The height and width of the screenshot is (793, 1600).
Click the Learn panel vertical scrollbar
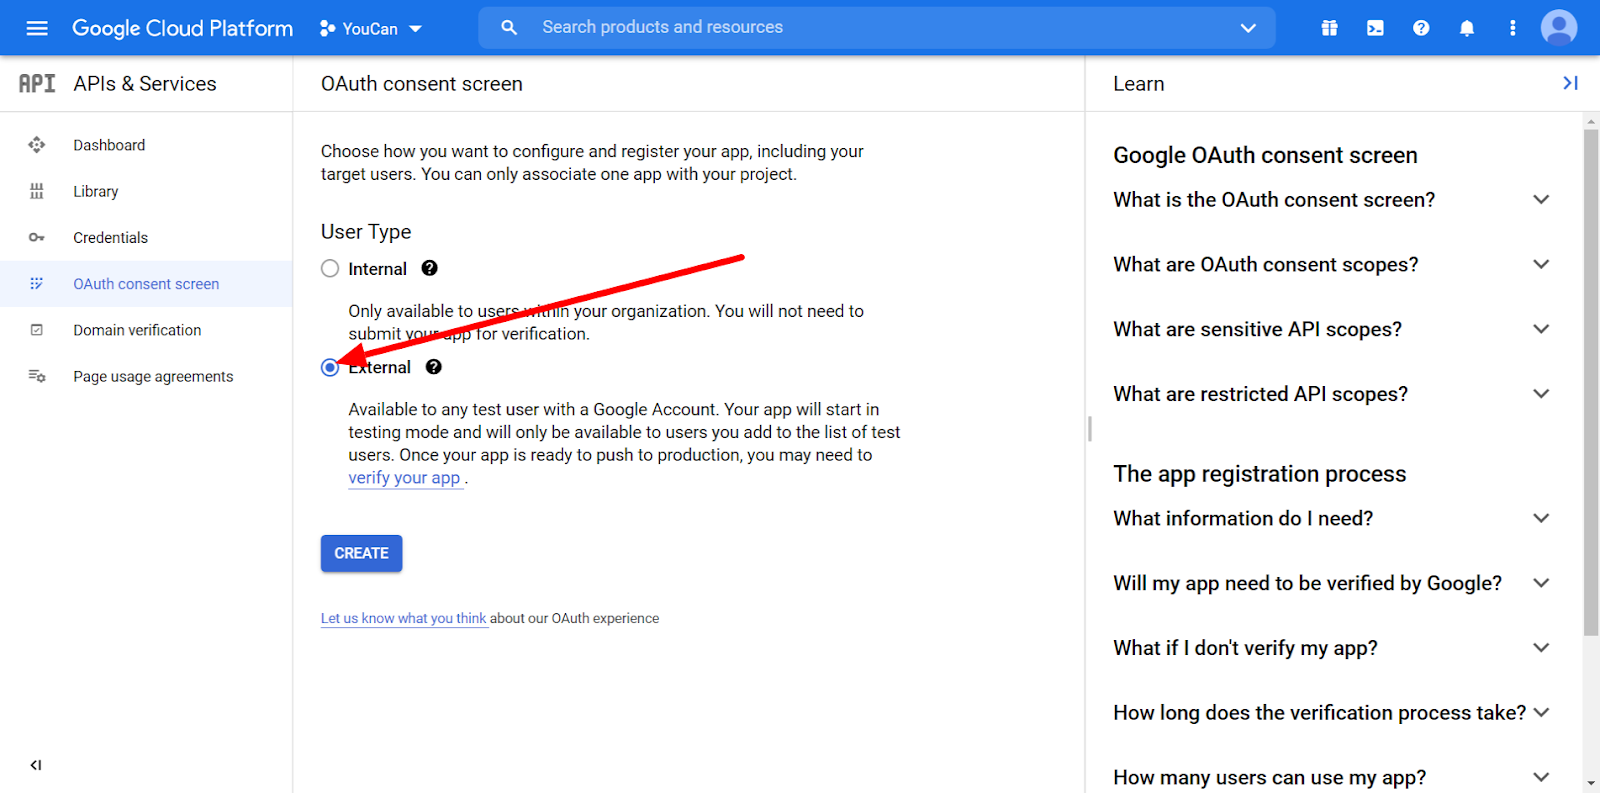coord(1591,382)
